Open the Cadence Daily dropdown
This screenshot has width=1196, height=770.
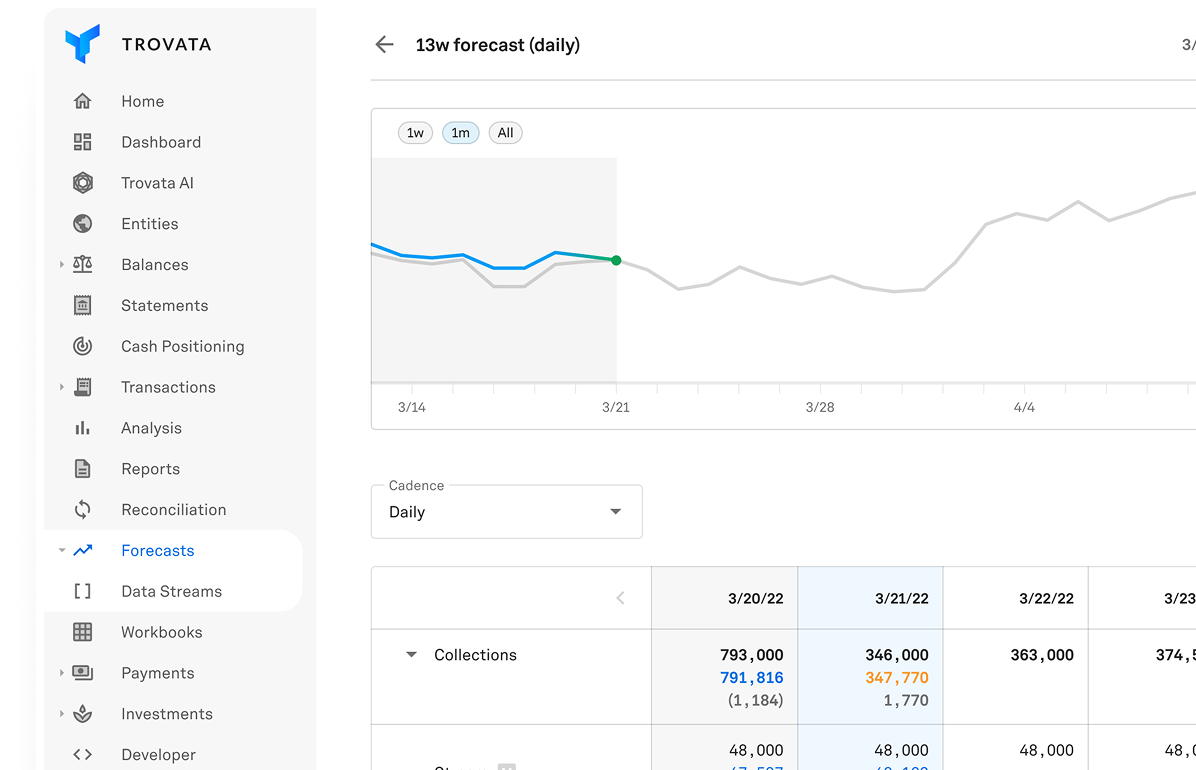pyautogui.click(x=506, y=512)
